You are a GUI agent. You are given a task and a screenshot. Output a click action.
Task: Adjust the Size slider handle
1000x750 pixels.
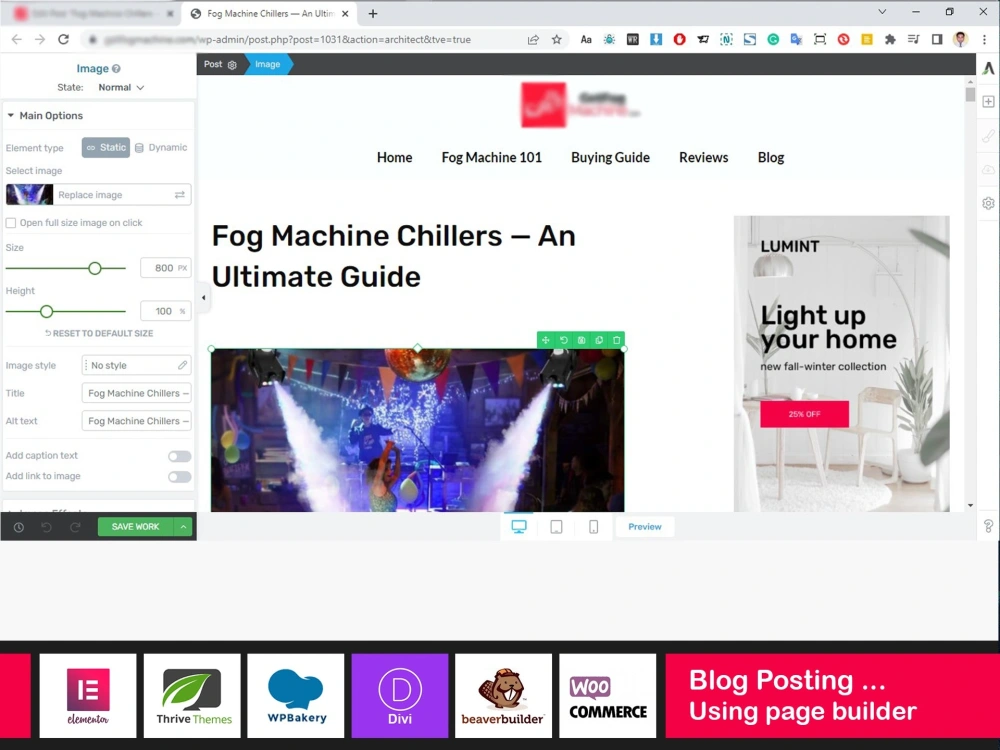[95, 268]
